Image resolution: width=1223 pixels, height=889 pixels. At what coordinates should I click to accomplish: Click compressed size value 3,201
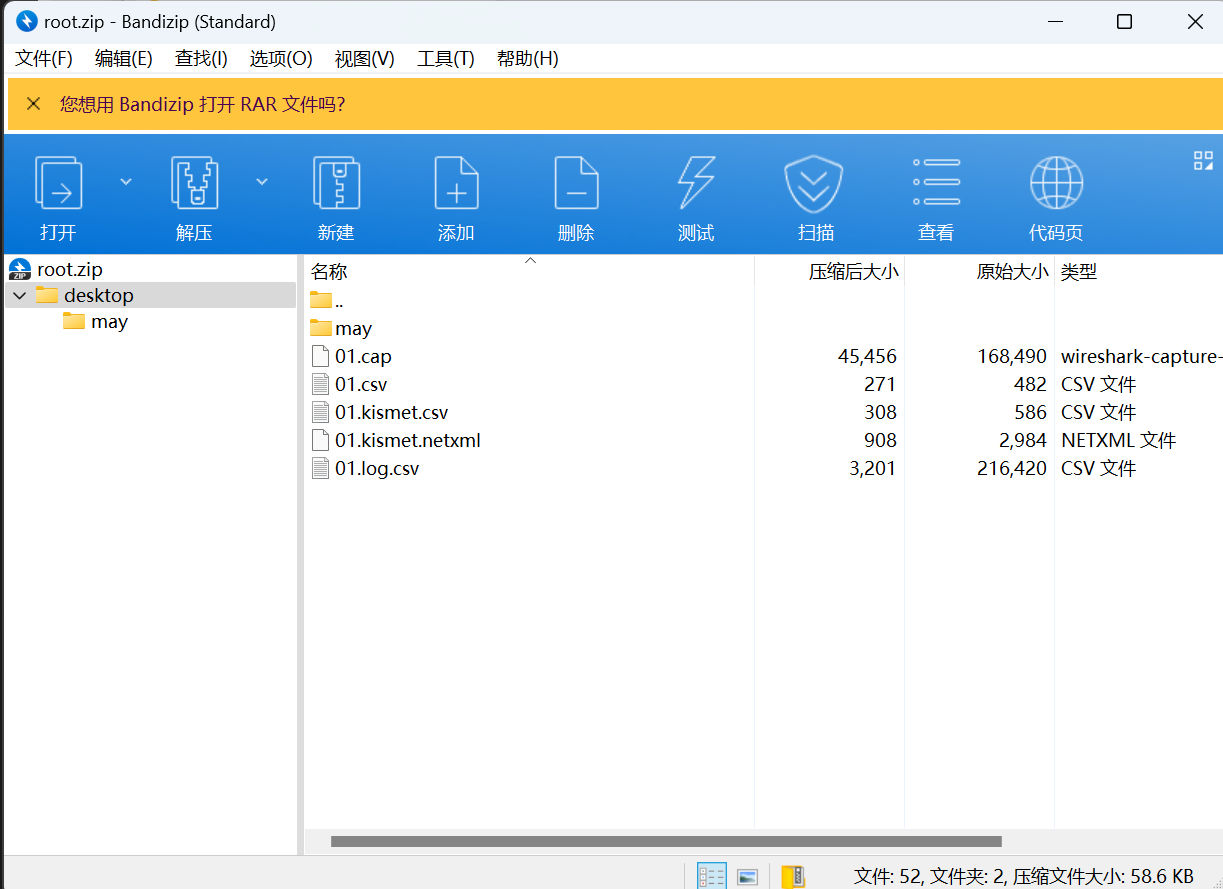[873, 468]
